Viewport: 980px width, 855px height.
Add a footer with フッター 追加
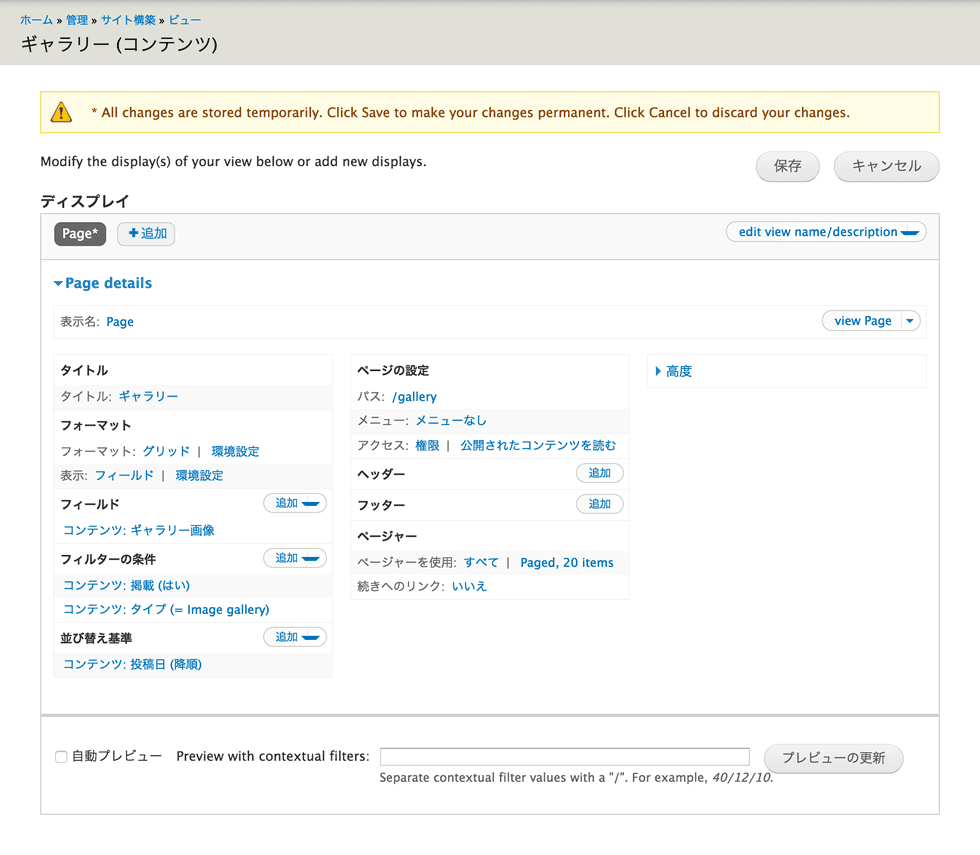pos(599,504)
